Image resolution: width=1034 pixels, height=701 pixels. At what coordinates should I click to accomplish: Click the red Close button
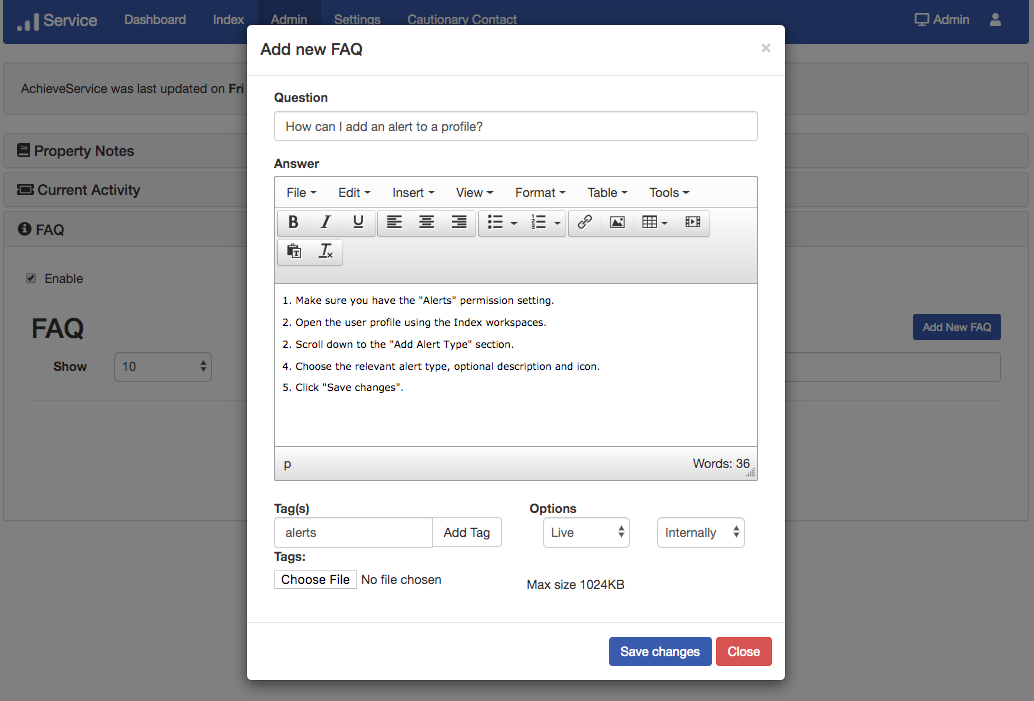744,652
